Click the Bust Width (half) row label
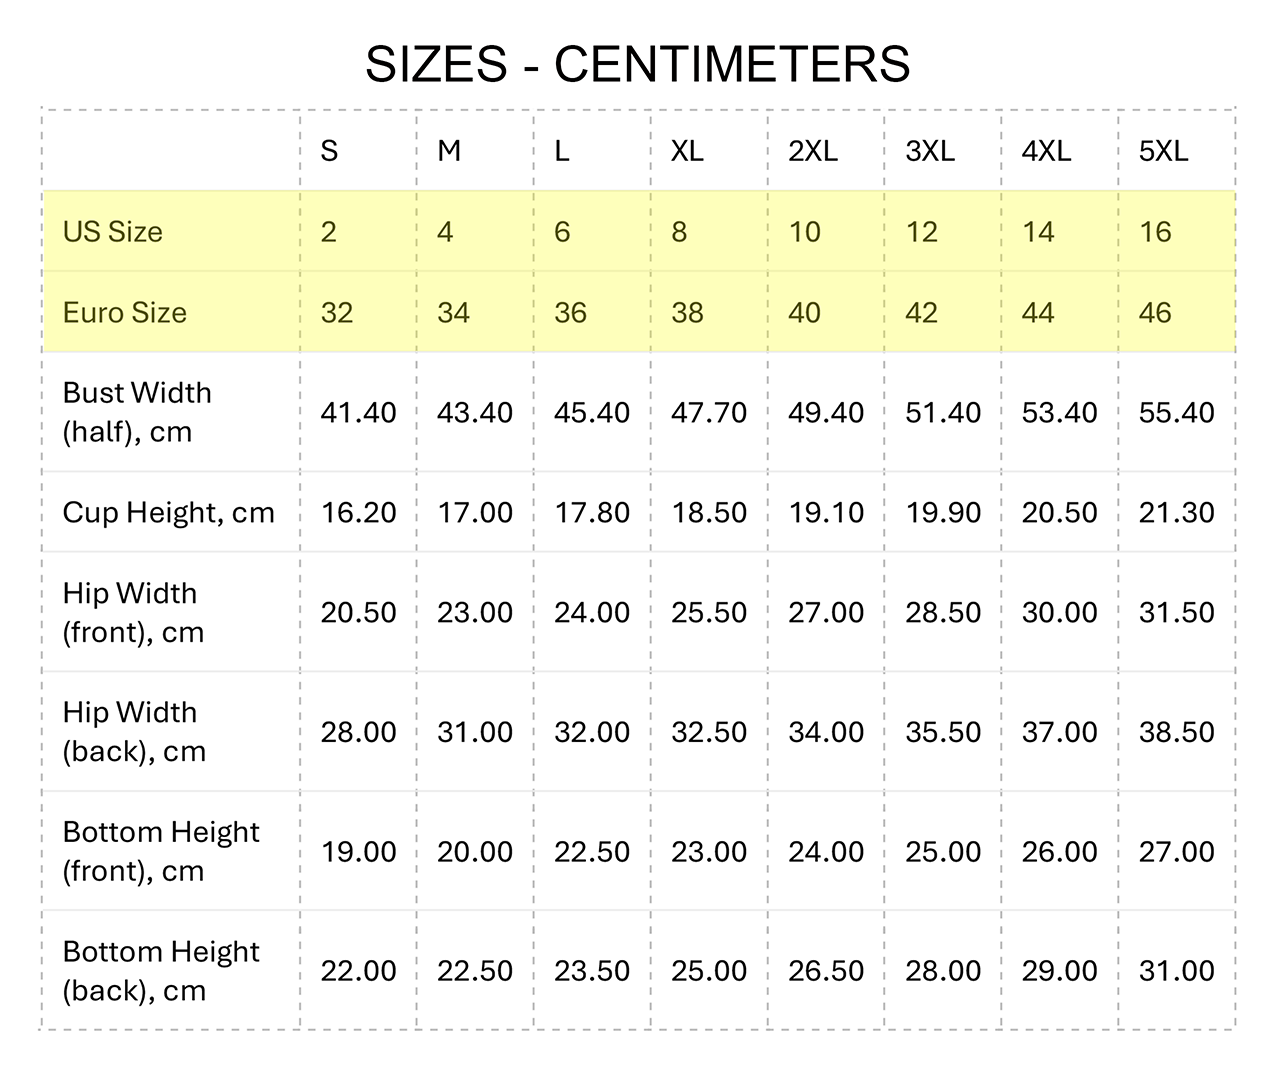The height and width of the screenshot is (1067, 1275). pyautogui.click(x=137, y=412)
